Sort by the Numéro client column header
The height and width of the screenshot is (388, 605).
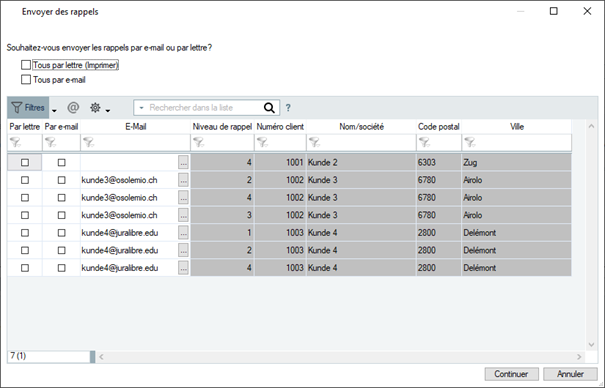coord(280,127)
